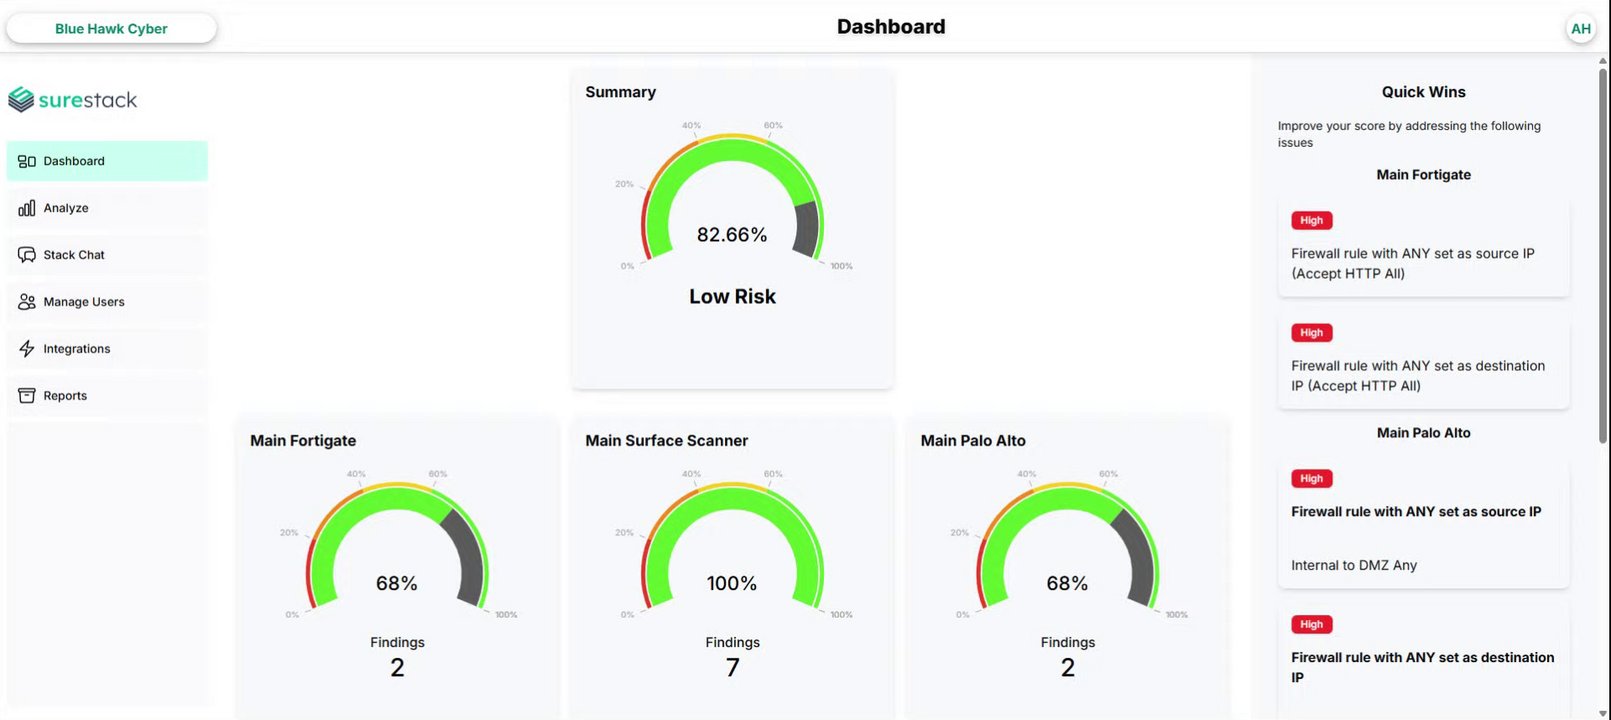1611x720 pixels.
Task: Open the Reports section
Action: pyautogui.click(x=107, y=396)
